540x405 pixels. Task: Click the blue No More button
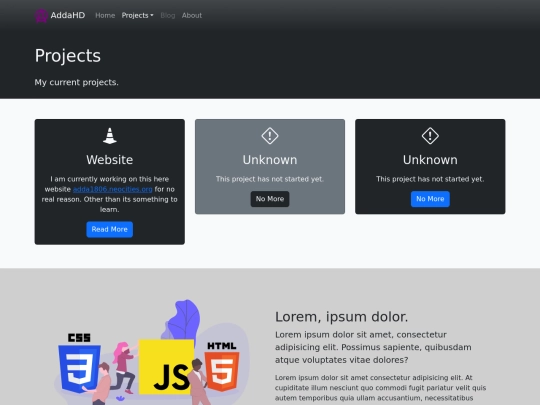click(x=430, y=199)
